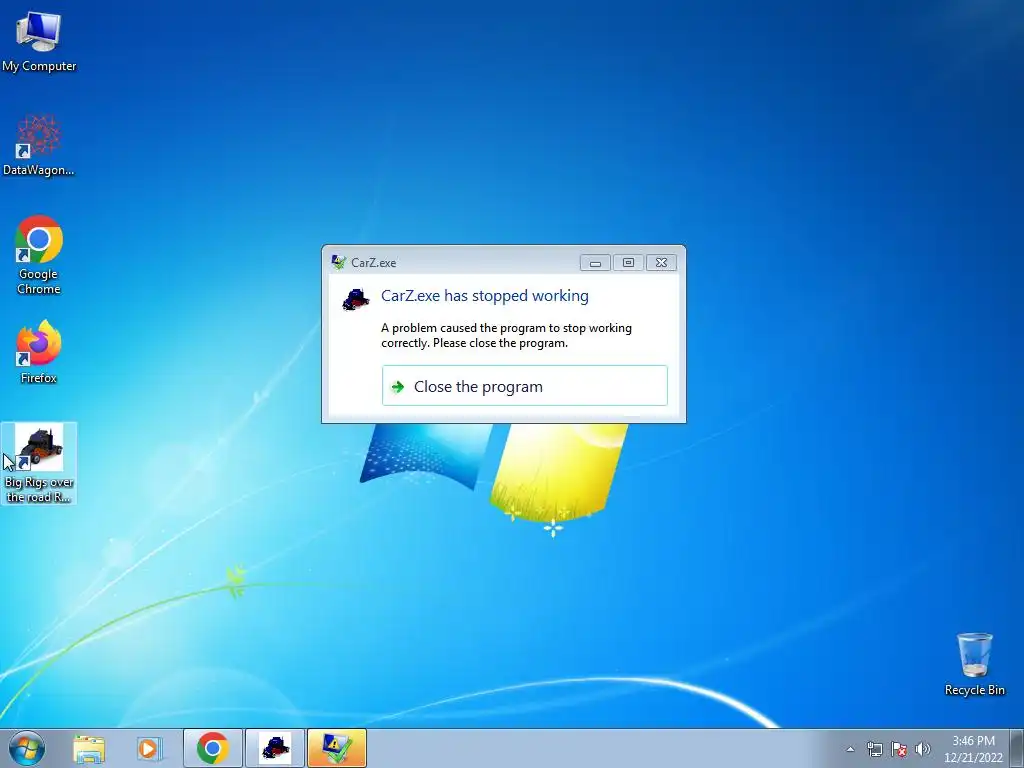Select the DataWagon desktop shortcut

point(39,146)
